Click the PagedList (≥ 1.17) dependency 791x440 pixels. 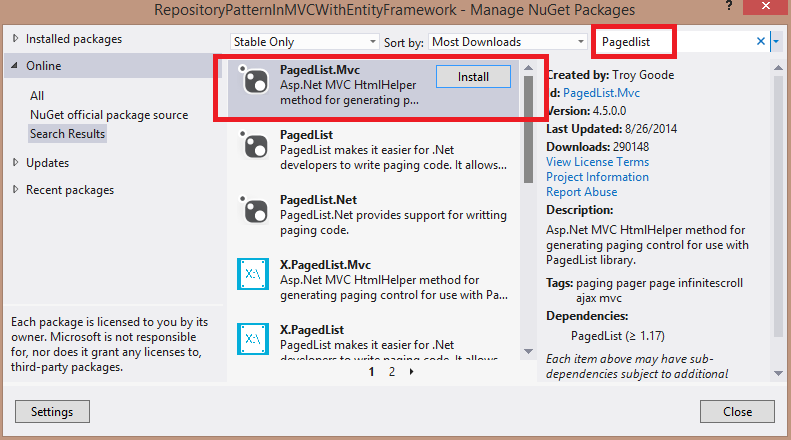click(618, 336)
